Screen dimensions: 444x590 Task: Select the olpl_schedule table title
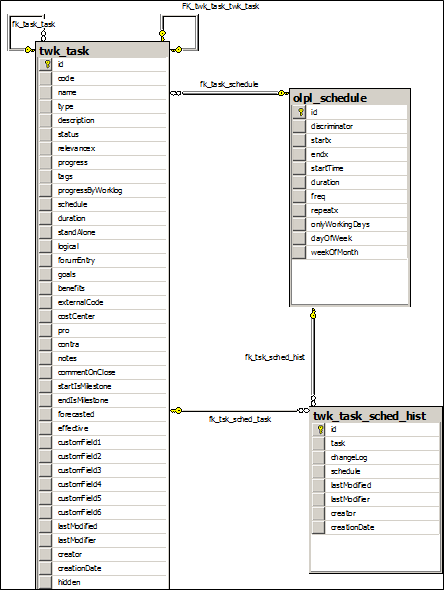click(330, 98)
